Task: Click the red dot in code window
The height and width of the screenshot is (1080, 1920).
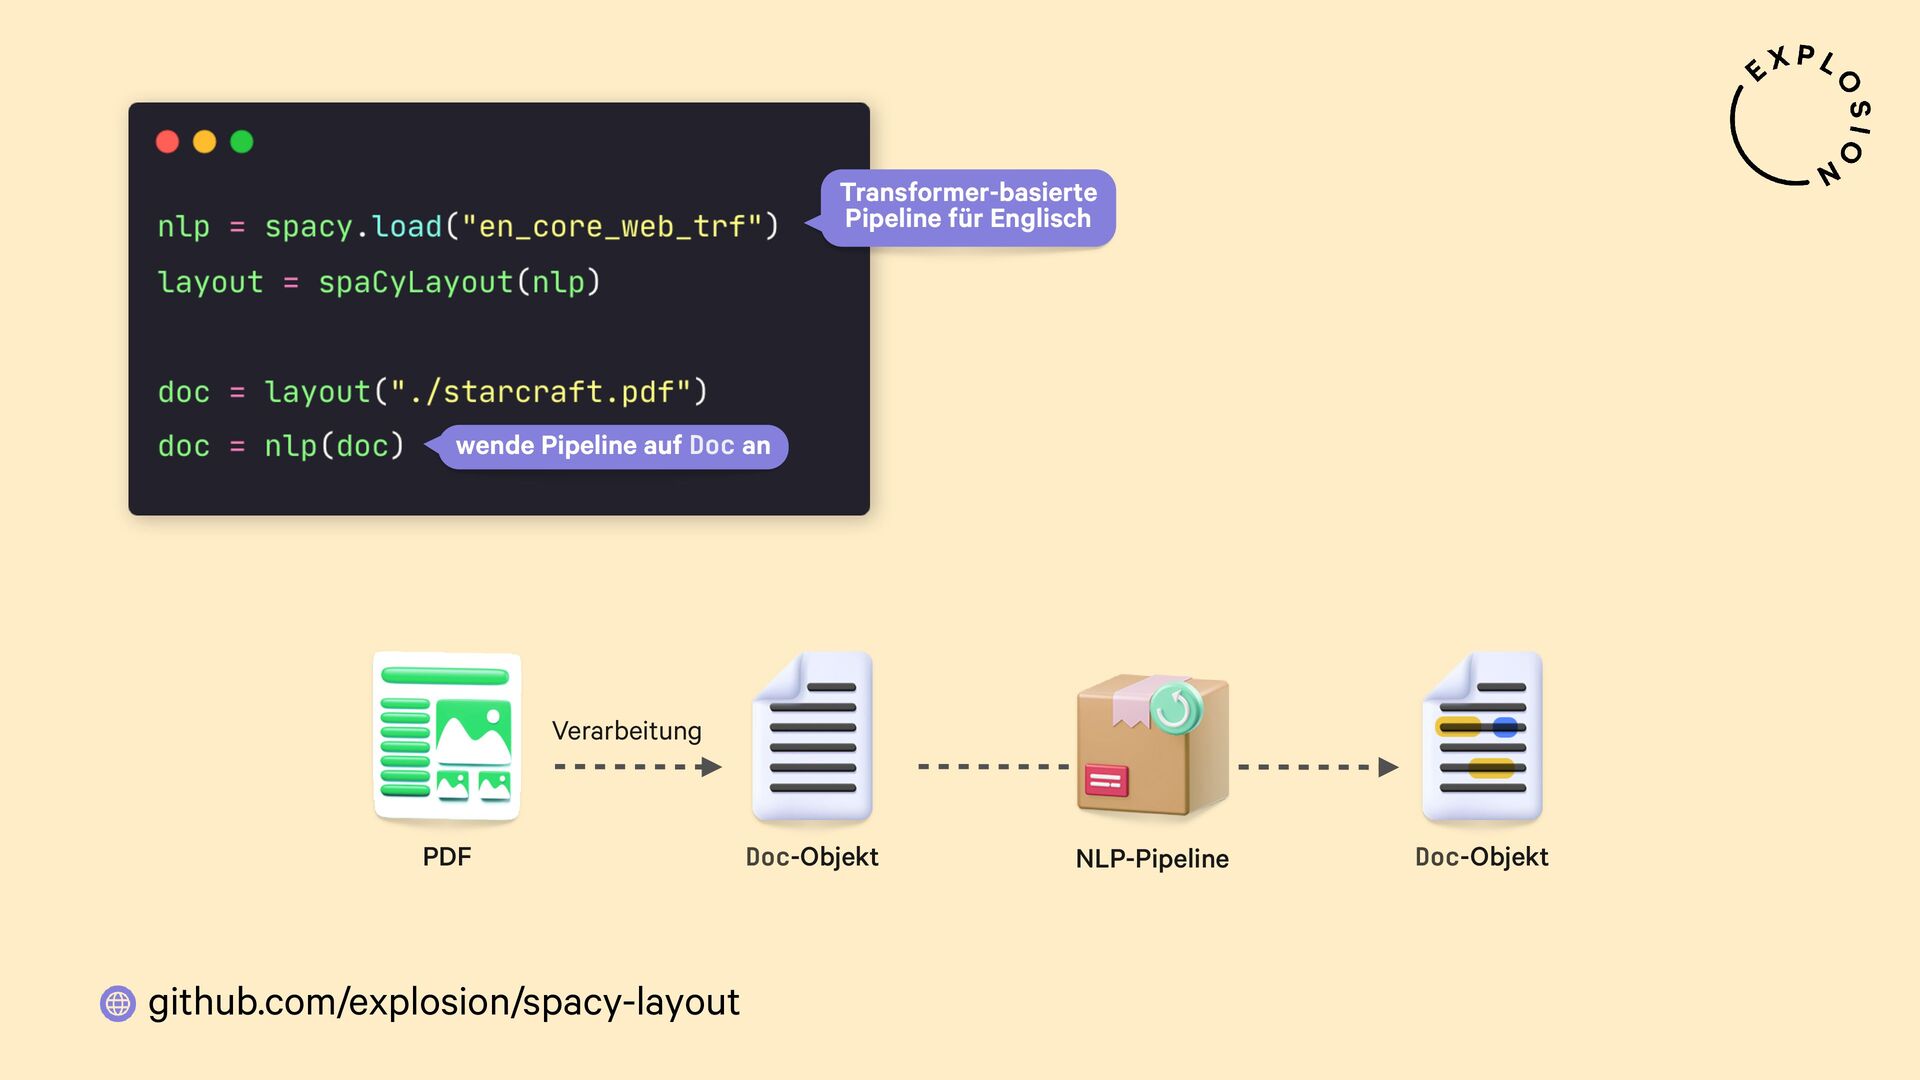Action: point(167,142)
